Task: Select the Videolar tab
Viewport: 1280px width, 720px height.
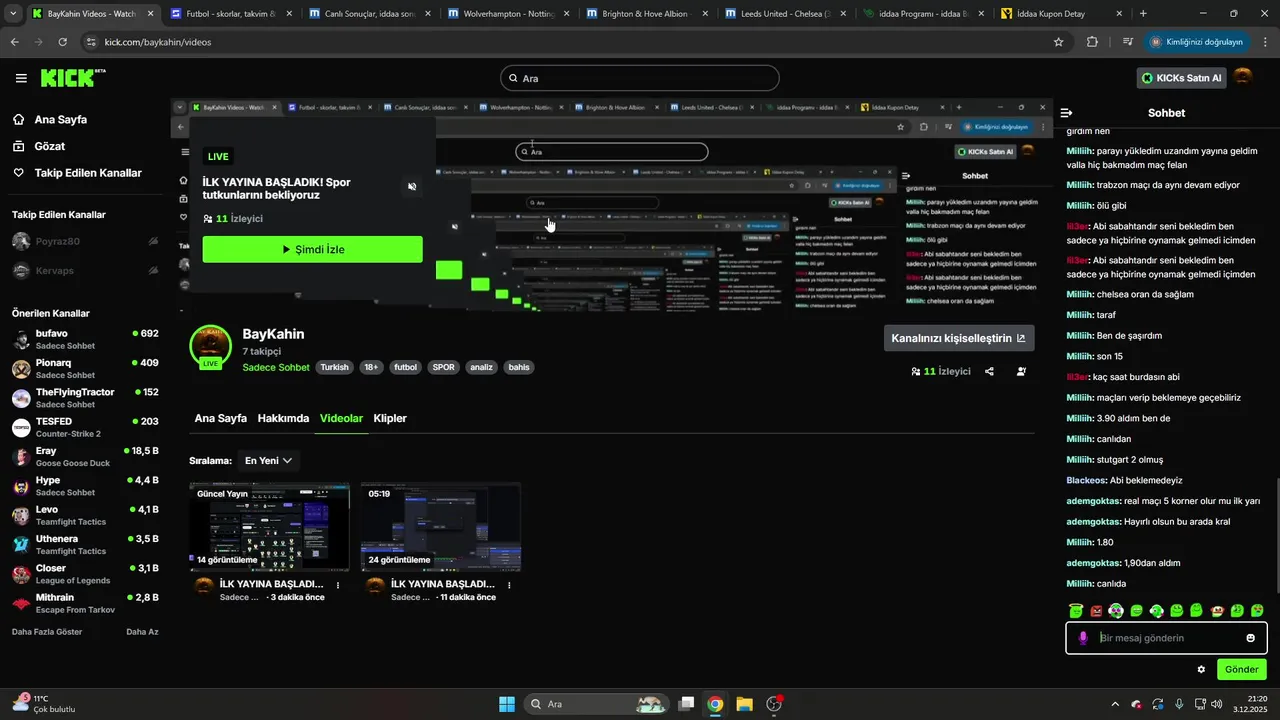Action: [341, 418]
